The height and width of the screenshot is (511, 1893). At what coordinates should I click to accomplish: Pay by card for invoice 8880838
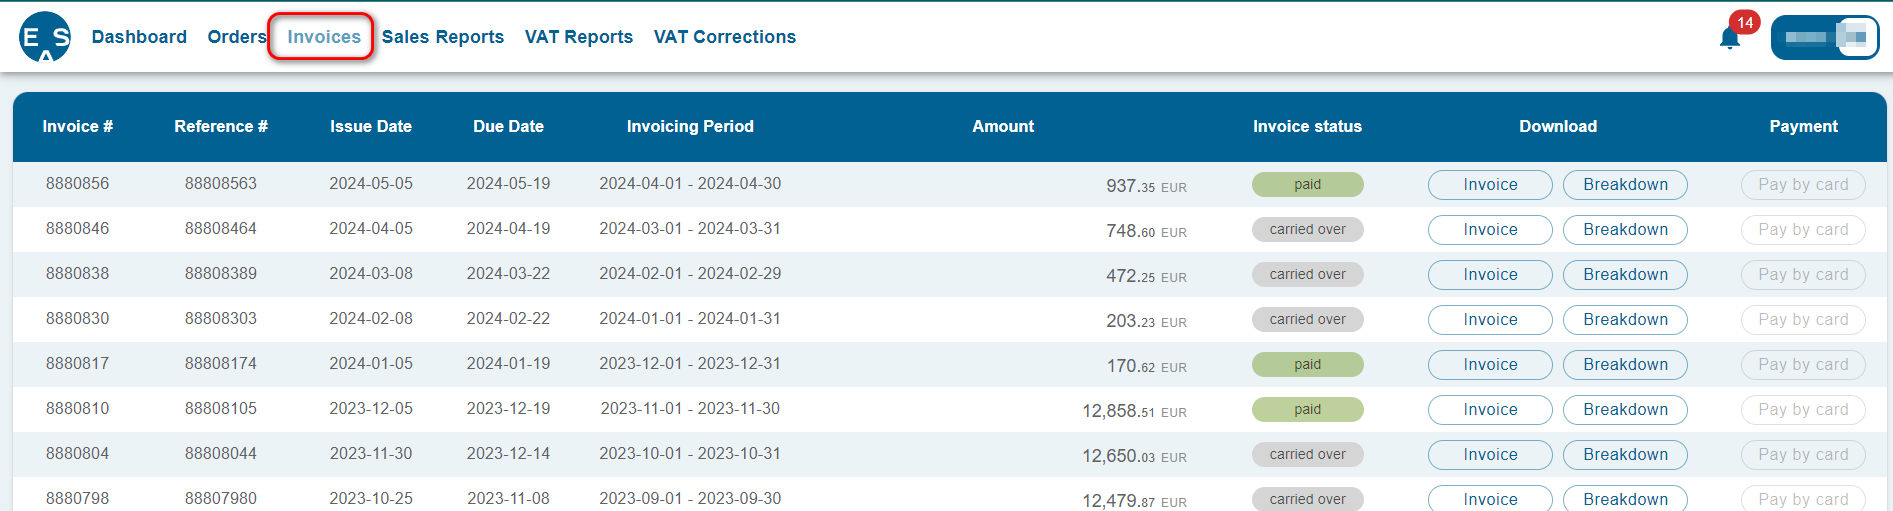tap(1803, 275)
